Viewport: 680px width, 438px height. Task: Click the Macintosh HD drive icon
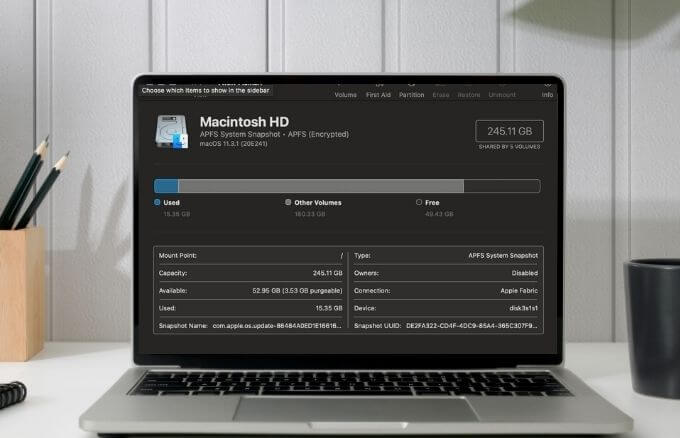pyautogui.click(x=172, y=131)
